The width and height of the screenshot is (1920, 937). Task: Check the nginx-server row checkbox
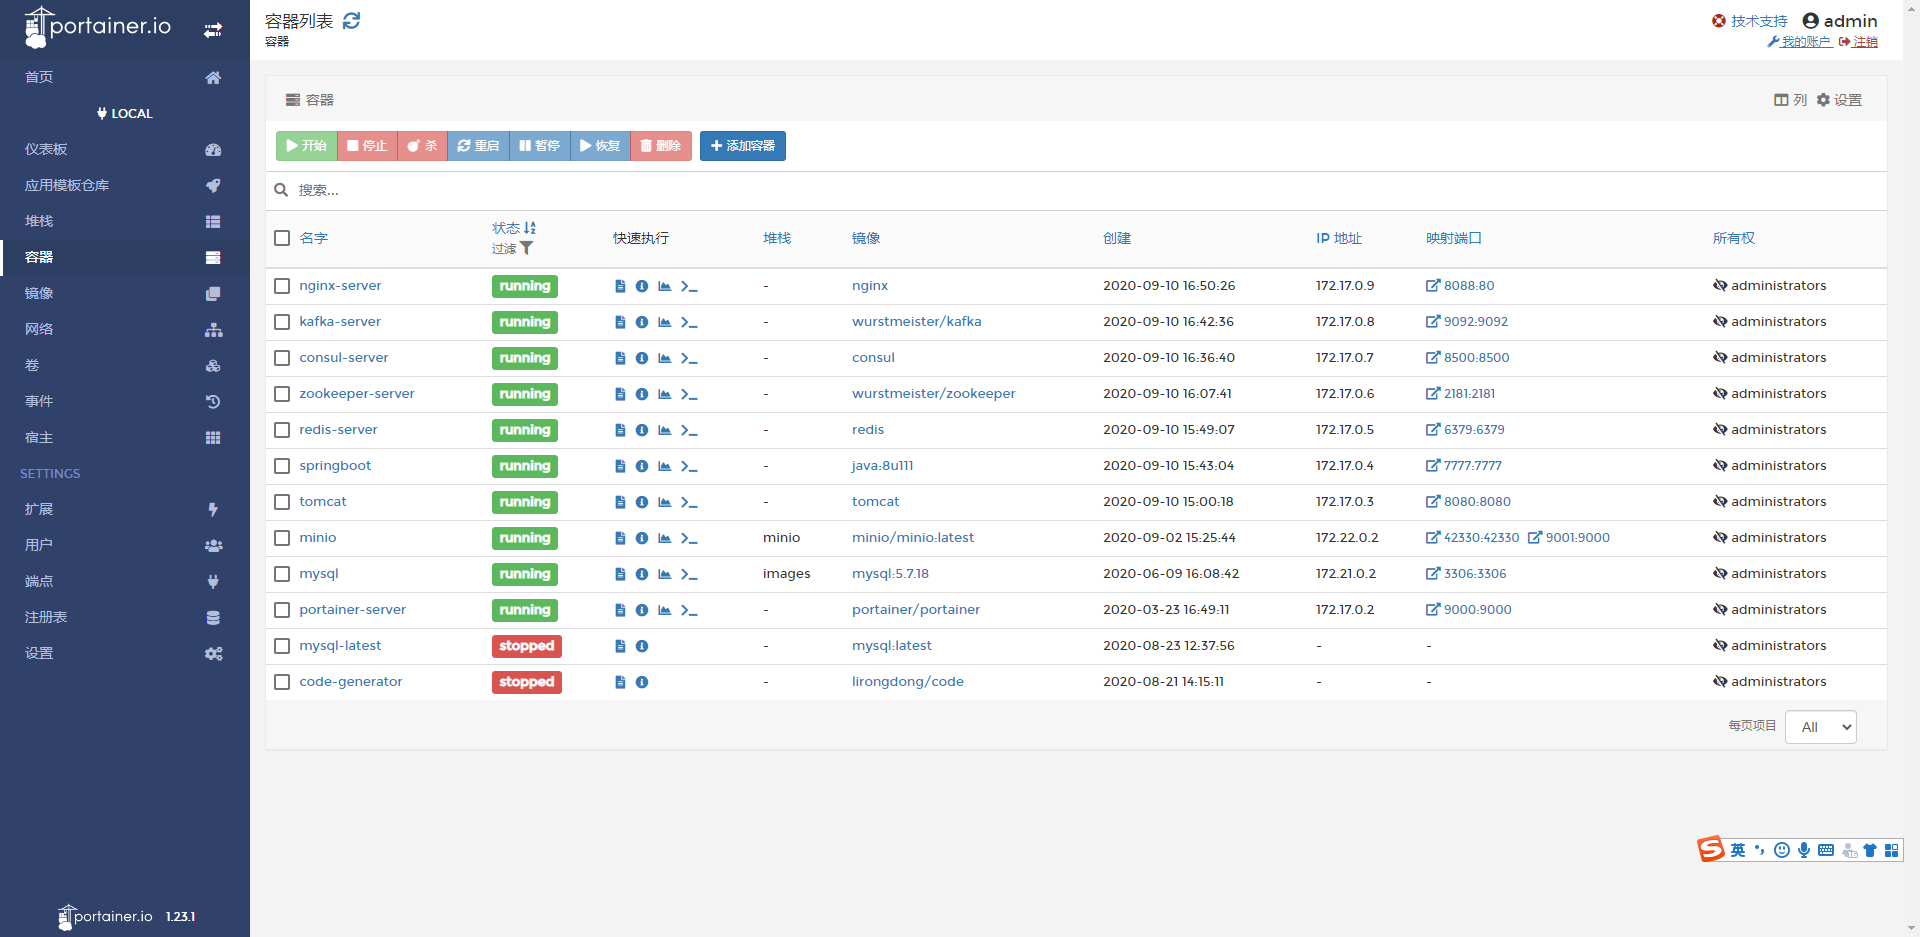pyautogui.click(x=282, y=286)
